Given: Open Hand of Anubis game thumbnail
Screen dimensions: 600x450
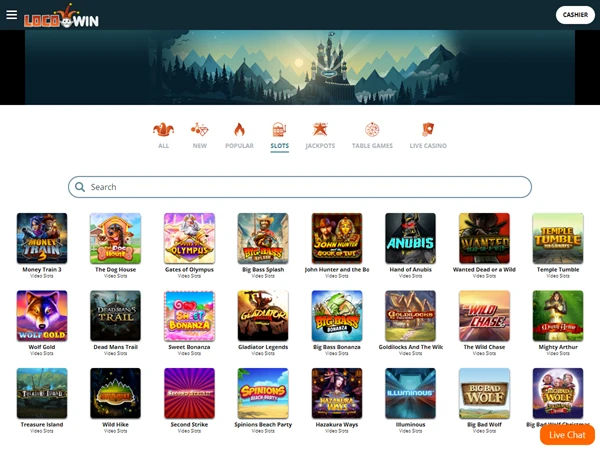Looking at the screenshot, I should coord(410,238).
